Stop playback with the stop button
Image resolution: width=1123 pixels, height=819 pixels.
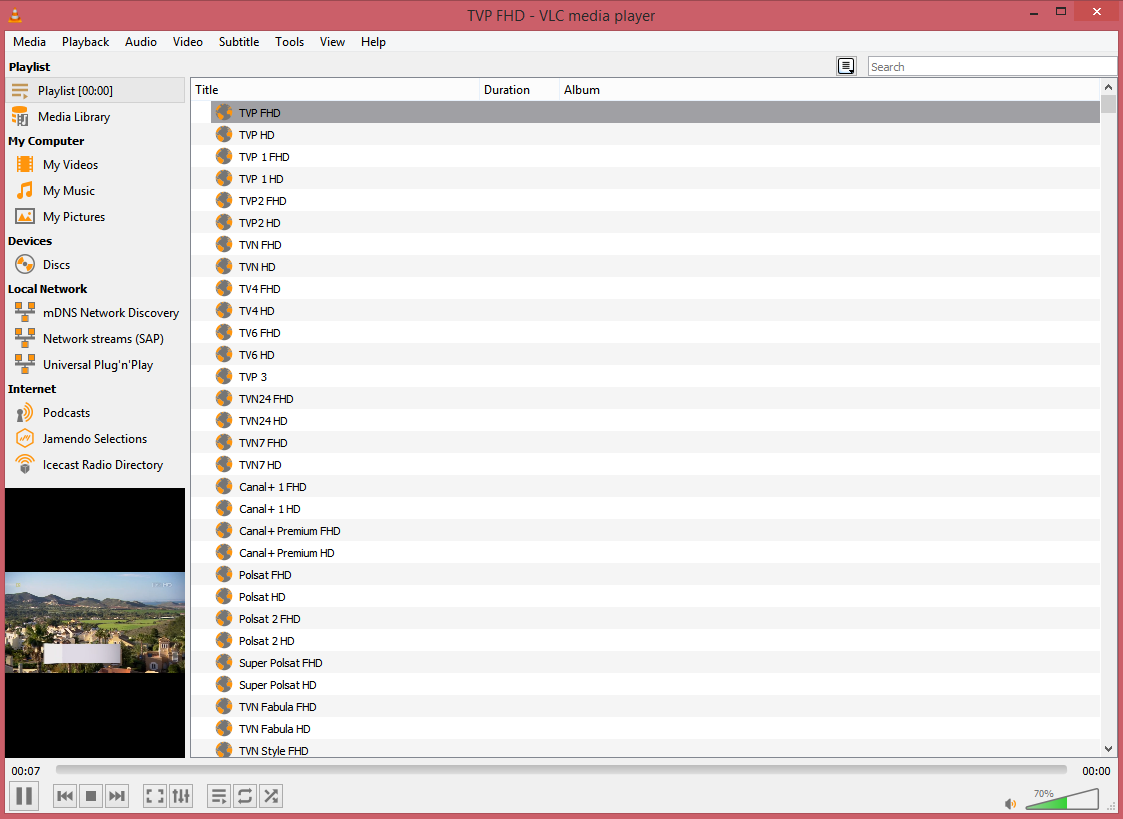[x=91, y=795]
